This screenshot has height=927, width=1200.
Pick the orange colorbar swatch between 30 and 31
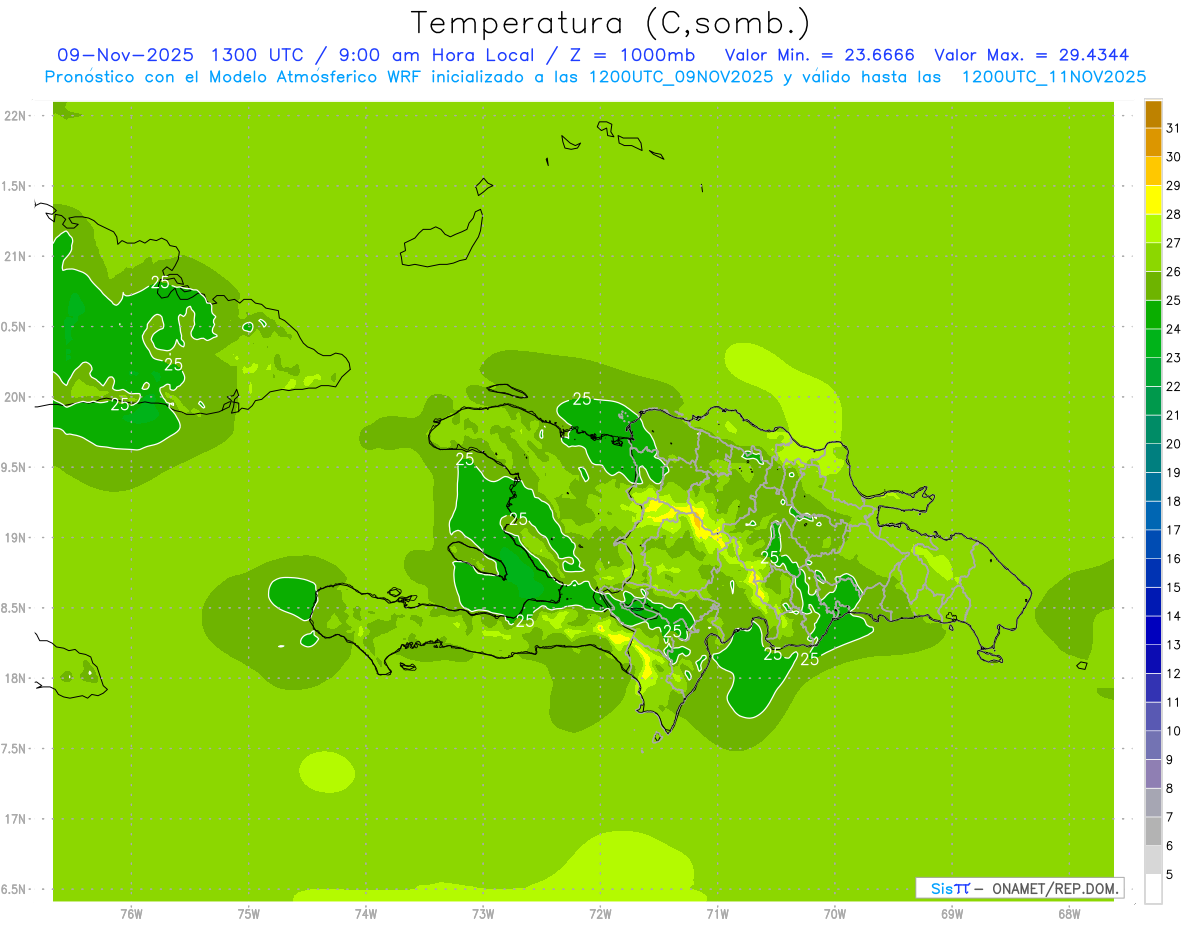[x=1154, y=143]
